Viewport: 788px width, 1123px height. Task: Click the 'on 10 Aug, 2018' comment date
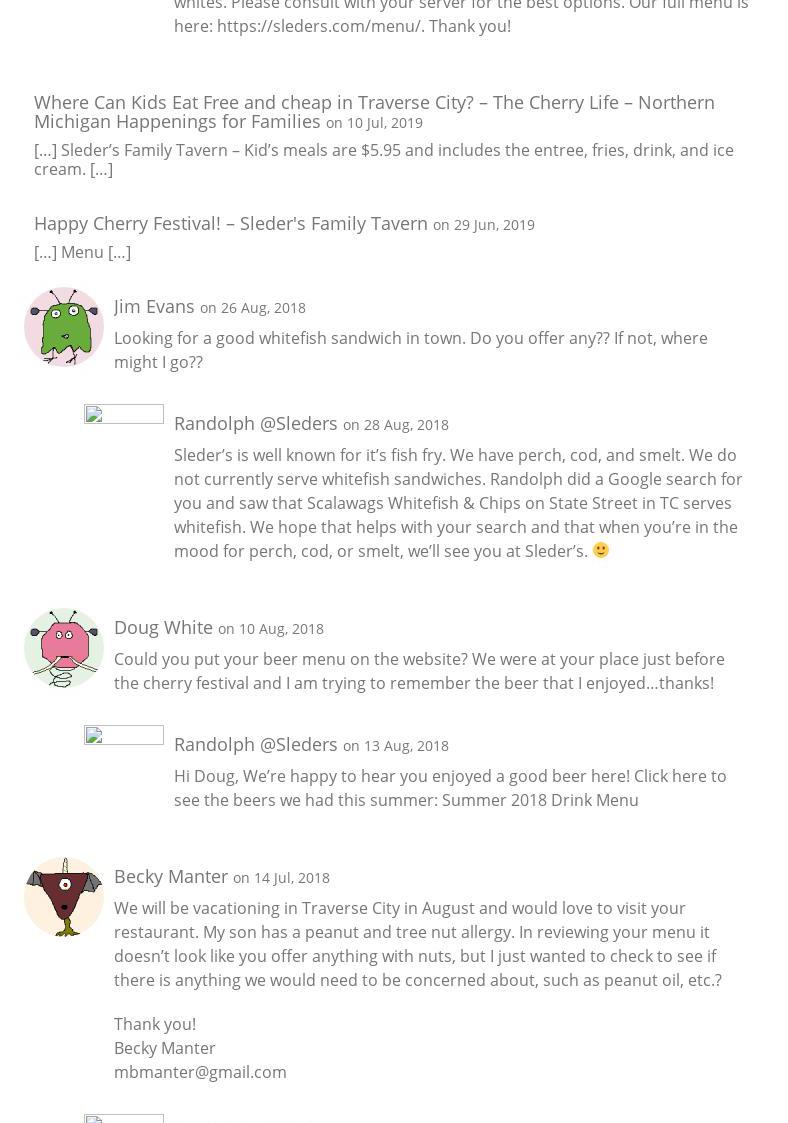pos(271,629)
